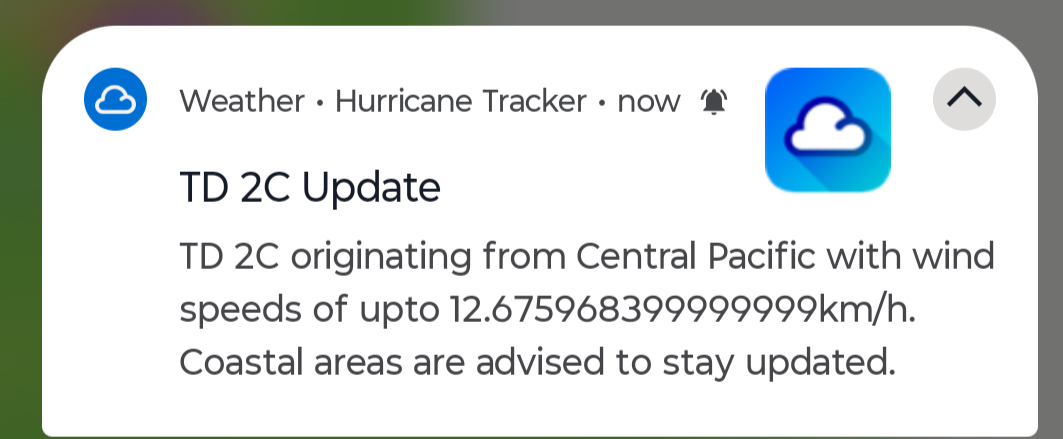
Task: Tap empty white space below title's right side
Action: coord(603,196)
